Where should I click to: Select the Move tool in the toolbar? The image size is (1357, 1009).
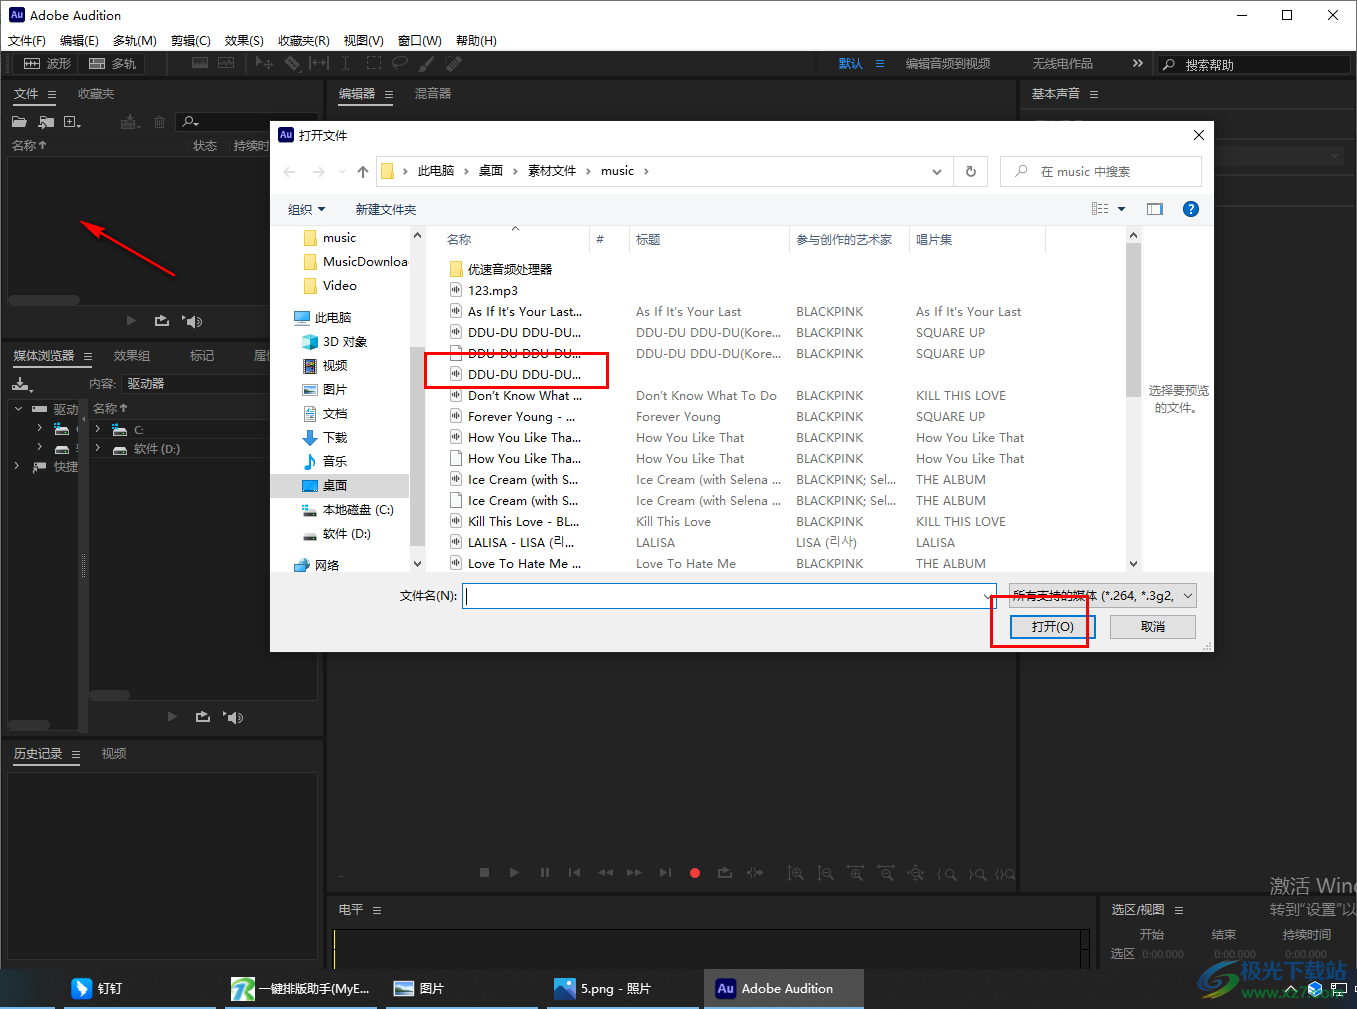[264, 63]
